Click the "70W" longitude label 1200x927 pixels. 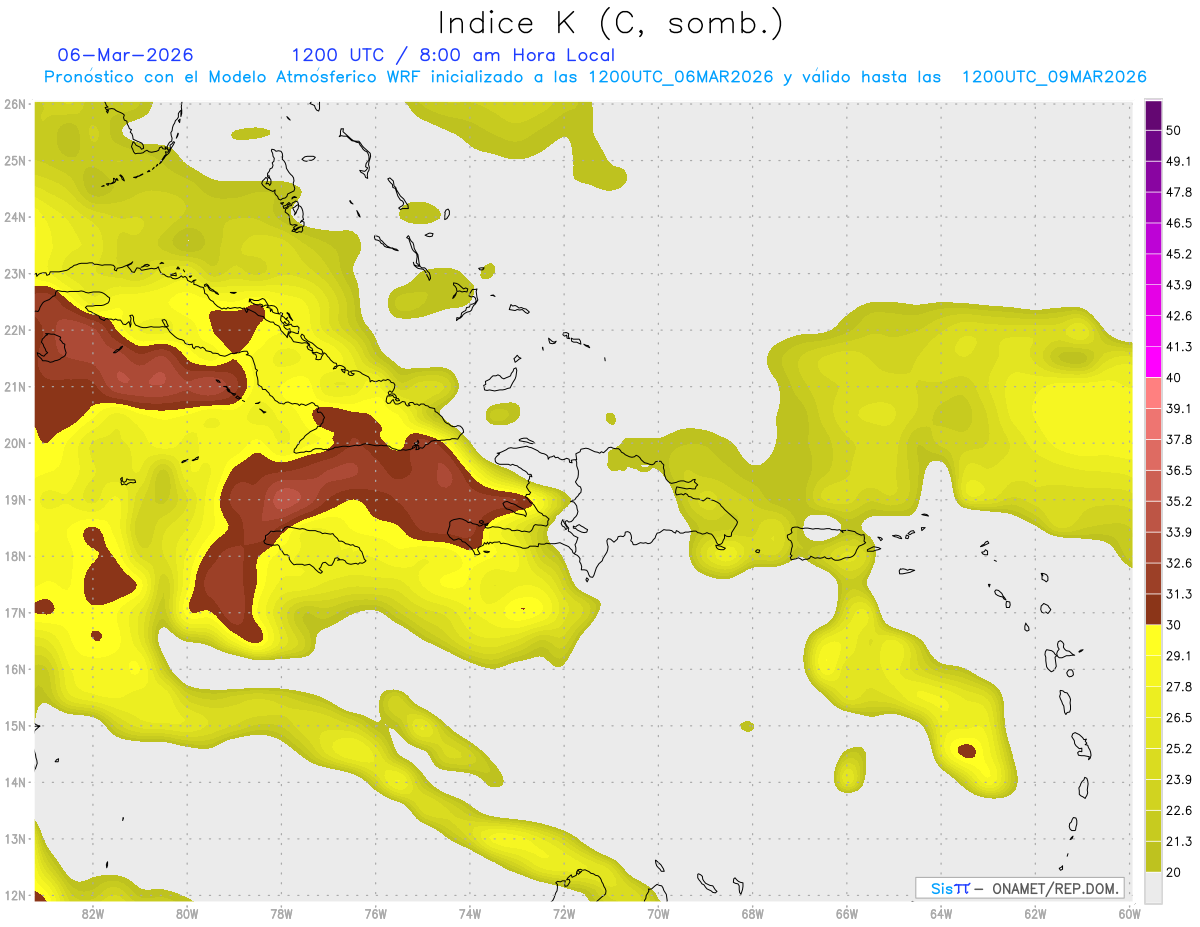658,914
